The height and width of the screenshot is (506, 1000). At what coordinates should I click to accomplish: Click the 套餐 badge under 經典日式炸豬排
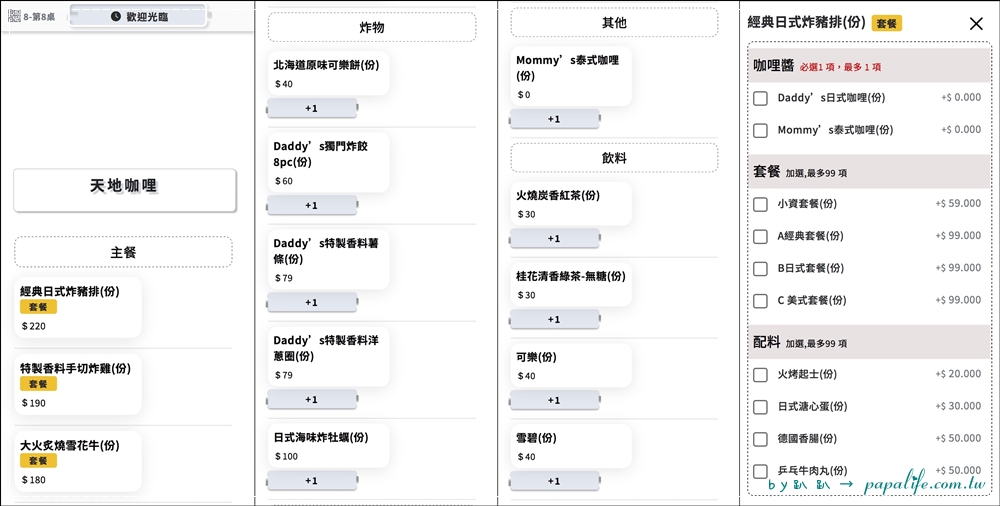38,307
